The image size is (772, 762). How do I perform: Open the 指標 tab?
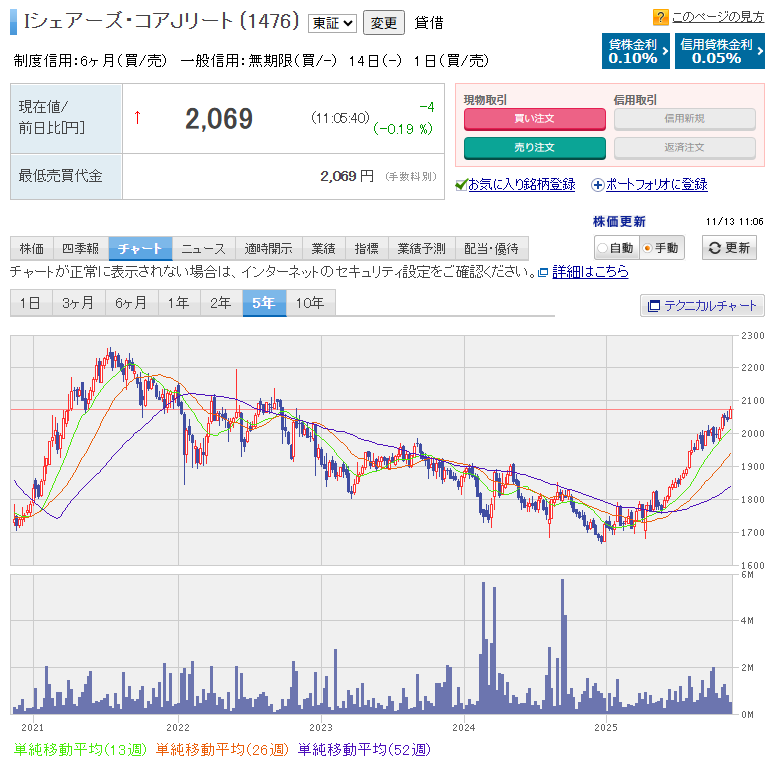(367, 249)
